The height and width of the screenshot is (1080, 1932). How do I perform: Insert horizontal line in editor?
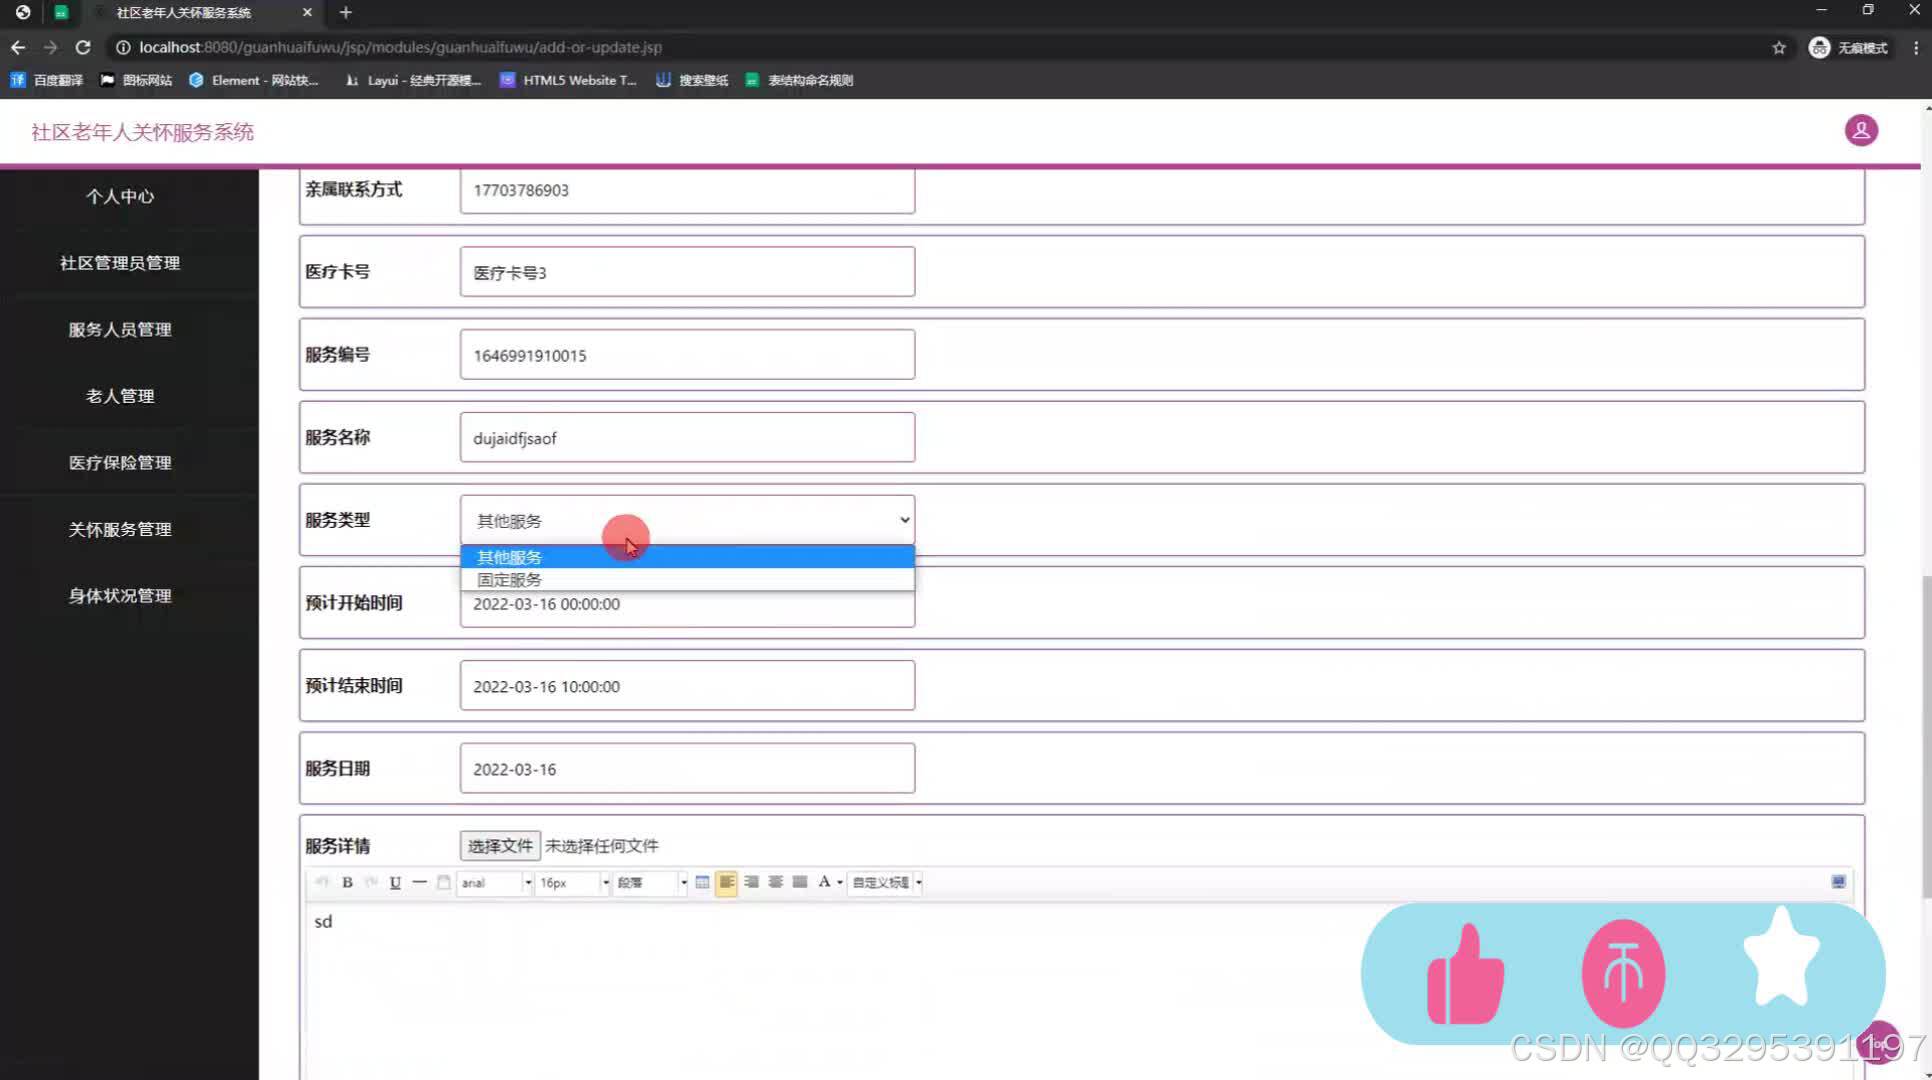coord(419,882)
